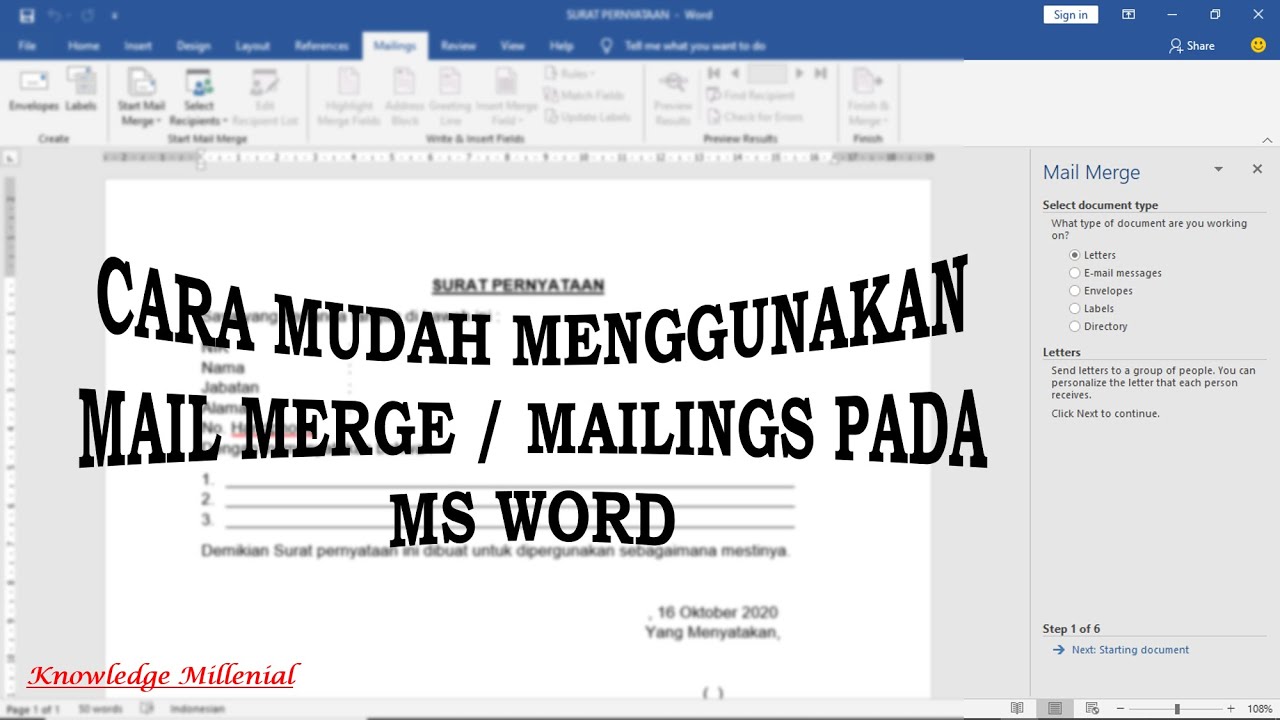This screenshot has height=720, width=1280.
Task: Open Select Recipients dropdown
Action: [x=198, y=97]
